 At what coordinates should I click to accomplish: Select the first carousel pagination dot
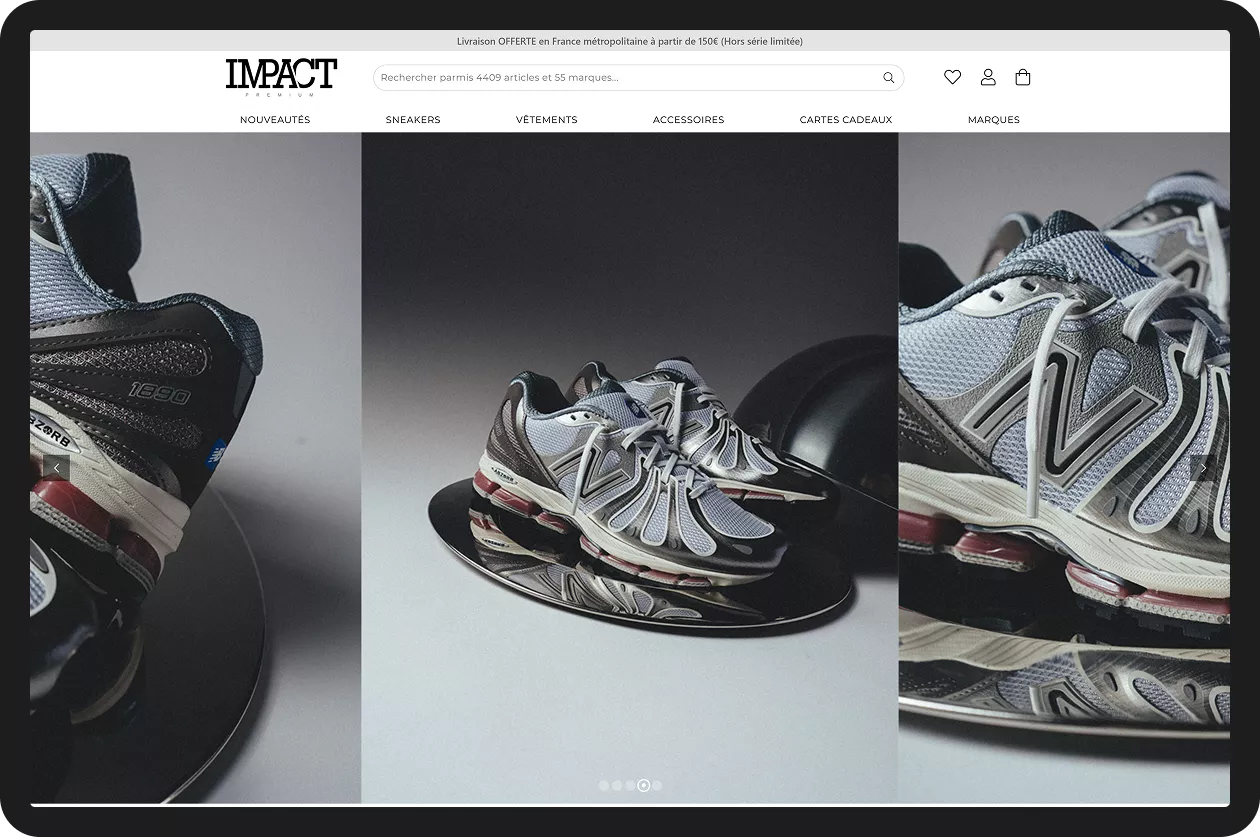click(x=604, y=785)
